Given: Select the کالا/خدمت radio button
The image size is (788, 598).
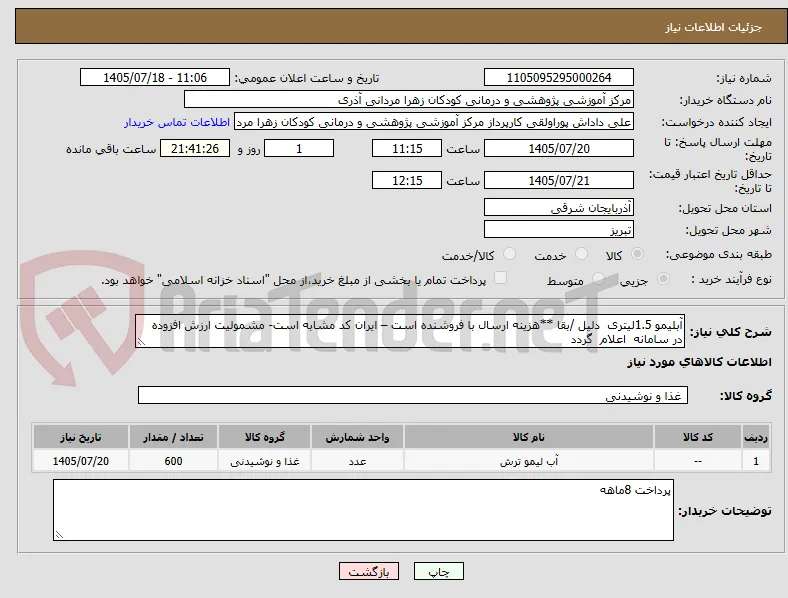Looking at the screenshot, I should click(x=510, y=254).
